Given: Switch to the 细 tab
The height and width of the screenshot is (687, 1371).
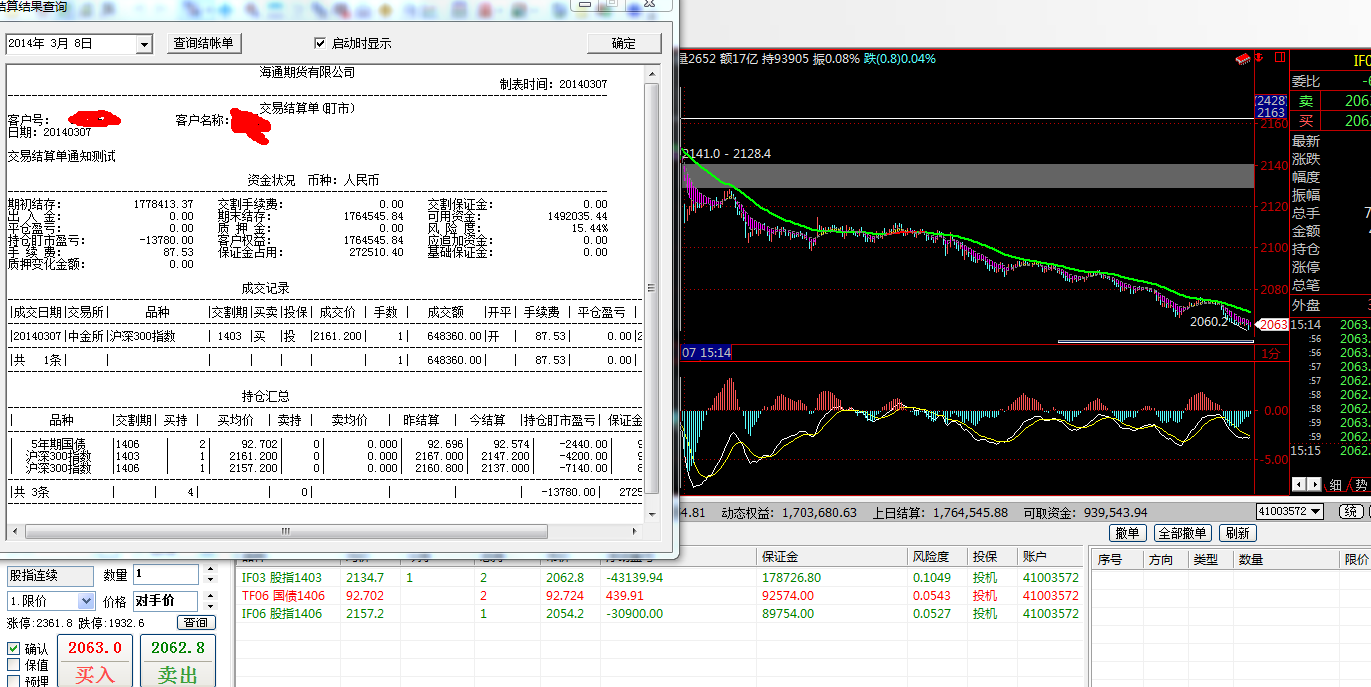Looking at the screenshot, I should [1336, 485].
